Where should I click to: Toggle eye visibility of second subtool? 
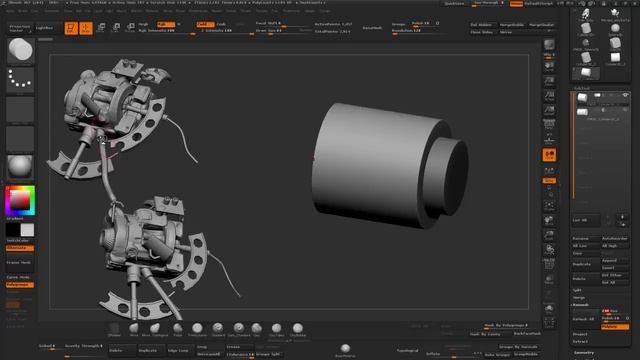pyautogui.click(x=625, y=110)
